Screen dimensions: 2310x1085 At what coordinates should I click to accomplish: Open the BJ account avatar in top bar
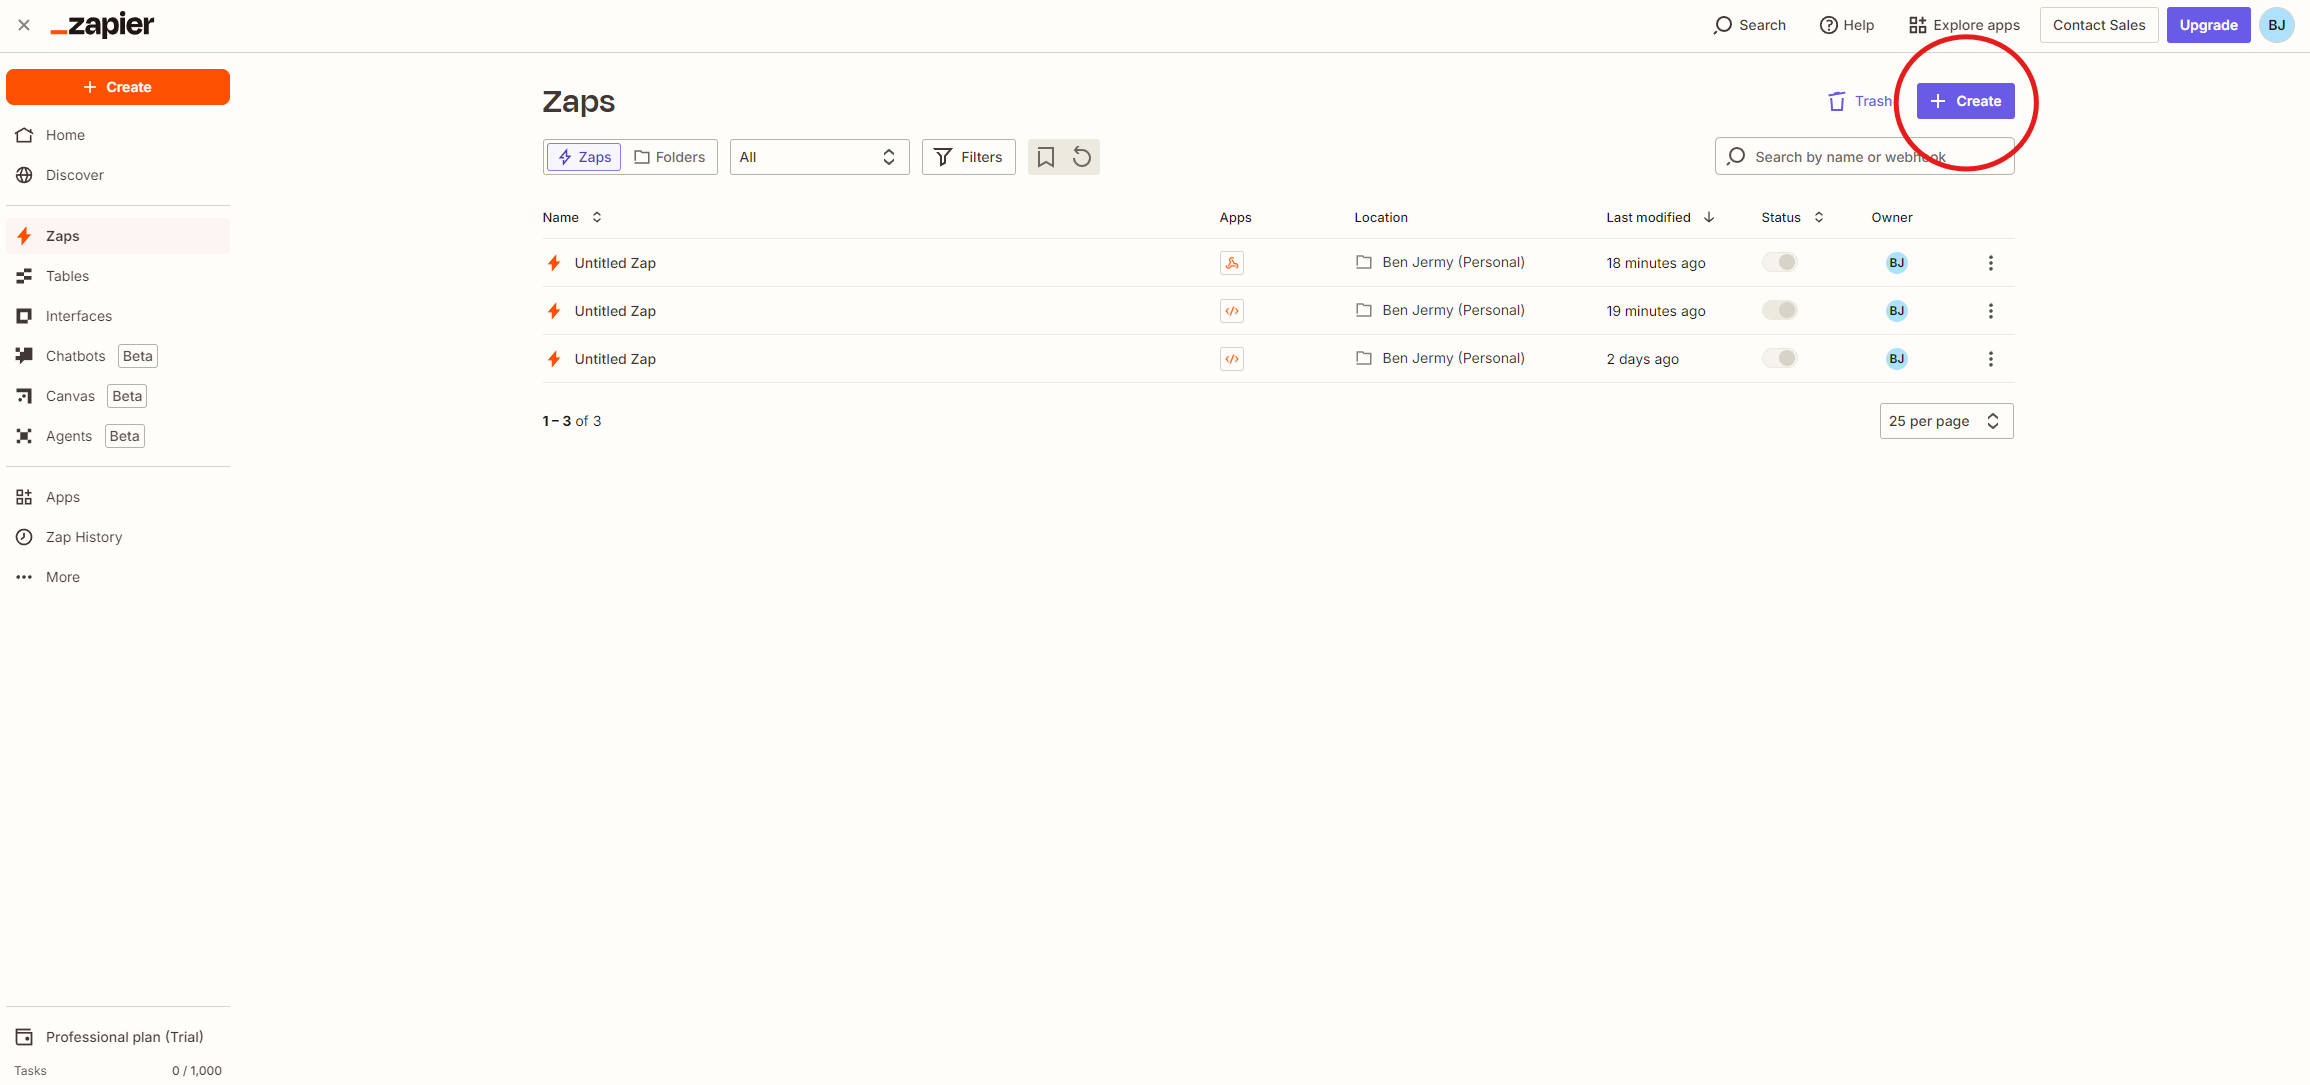(2276, 25)
